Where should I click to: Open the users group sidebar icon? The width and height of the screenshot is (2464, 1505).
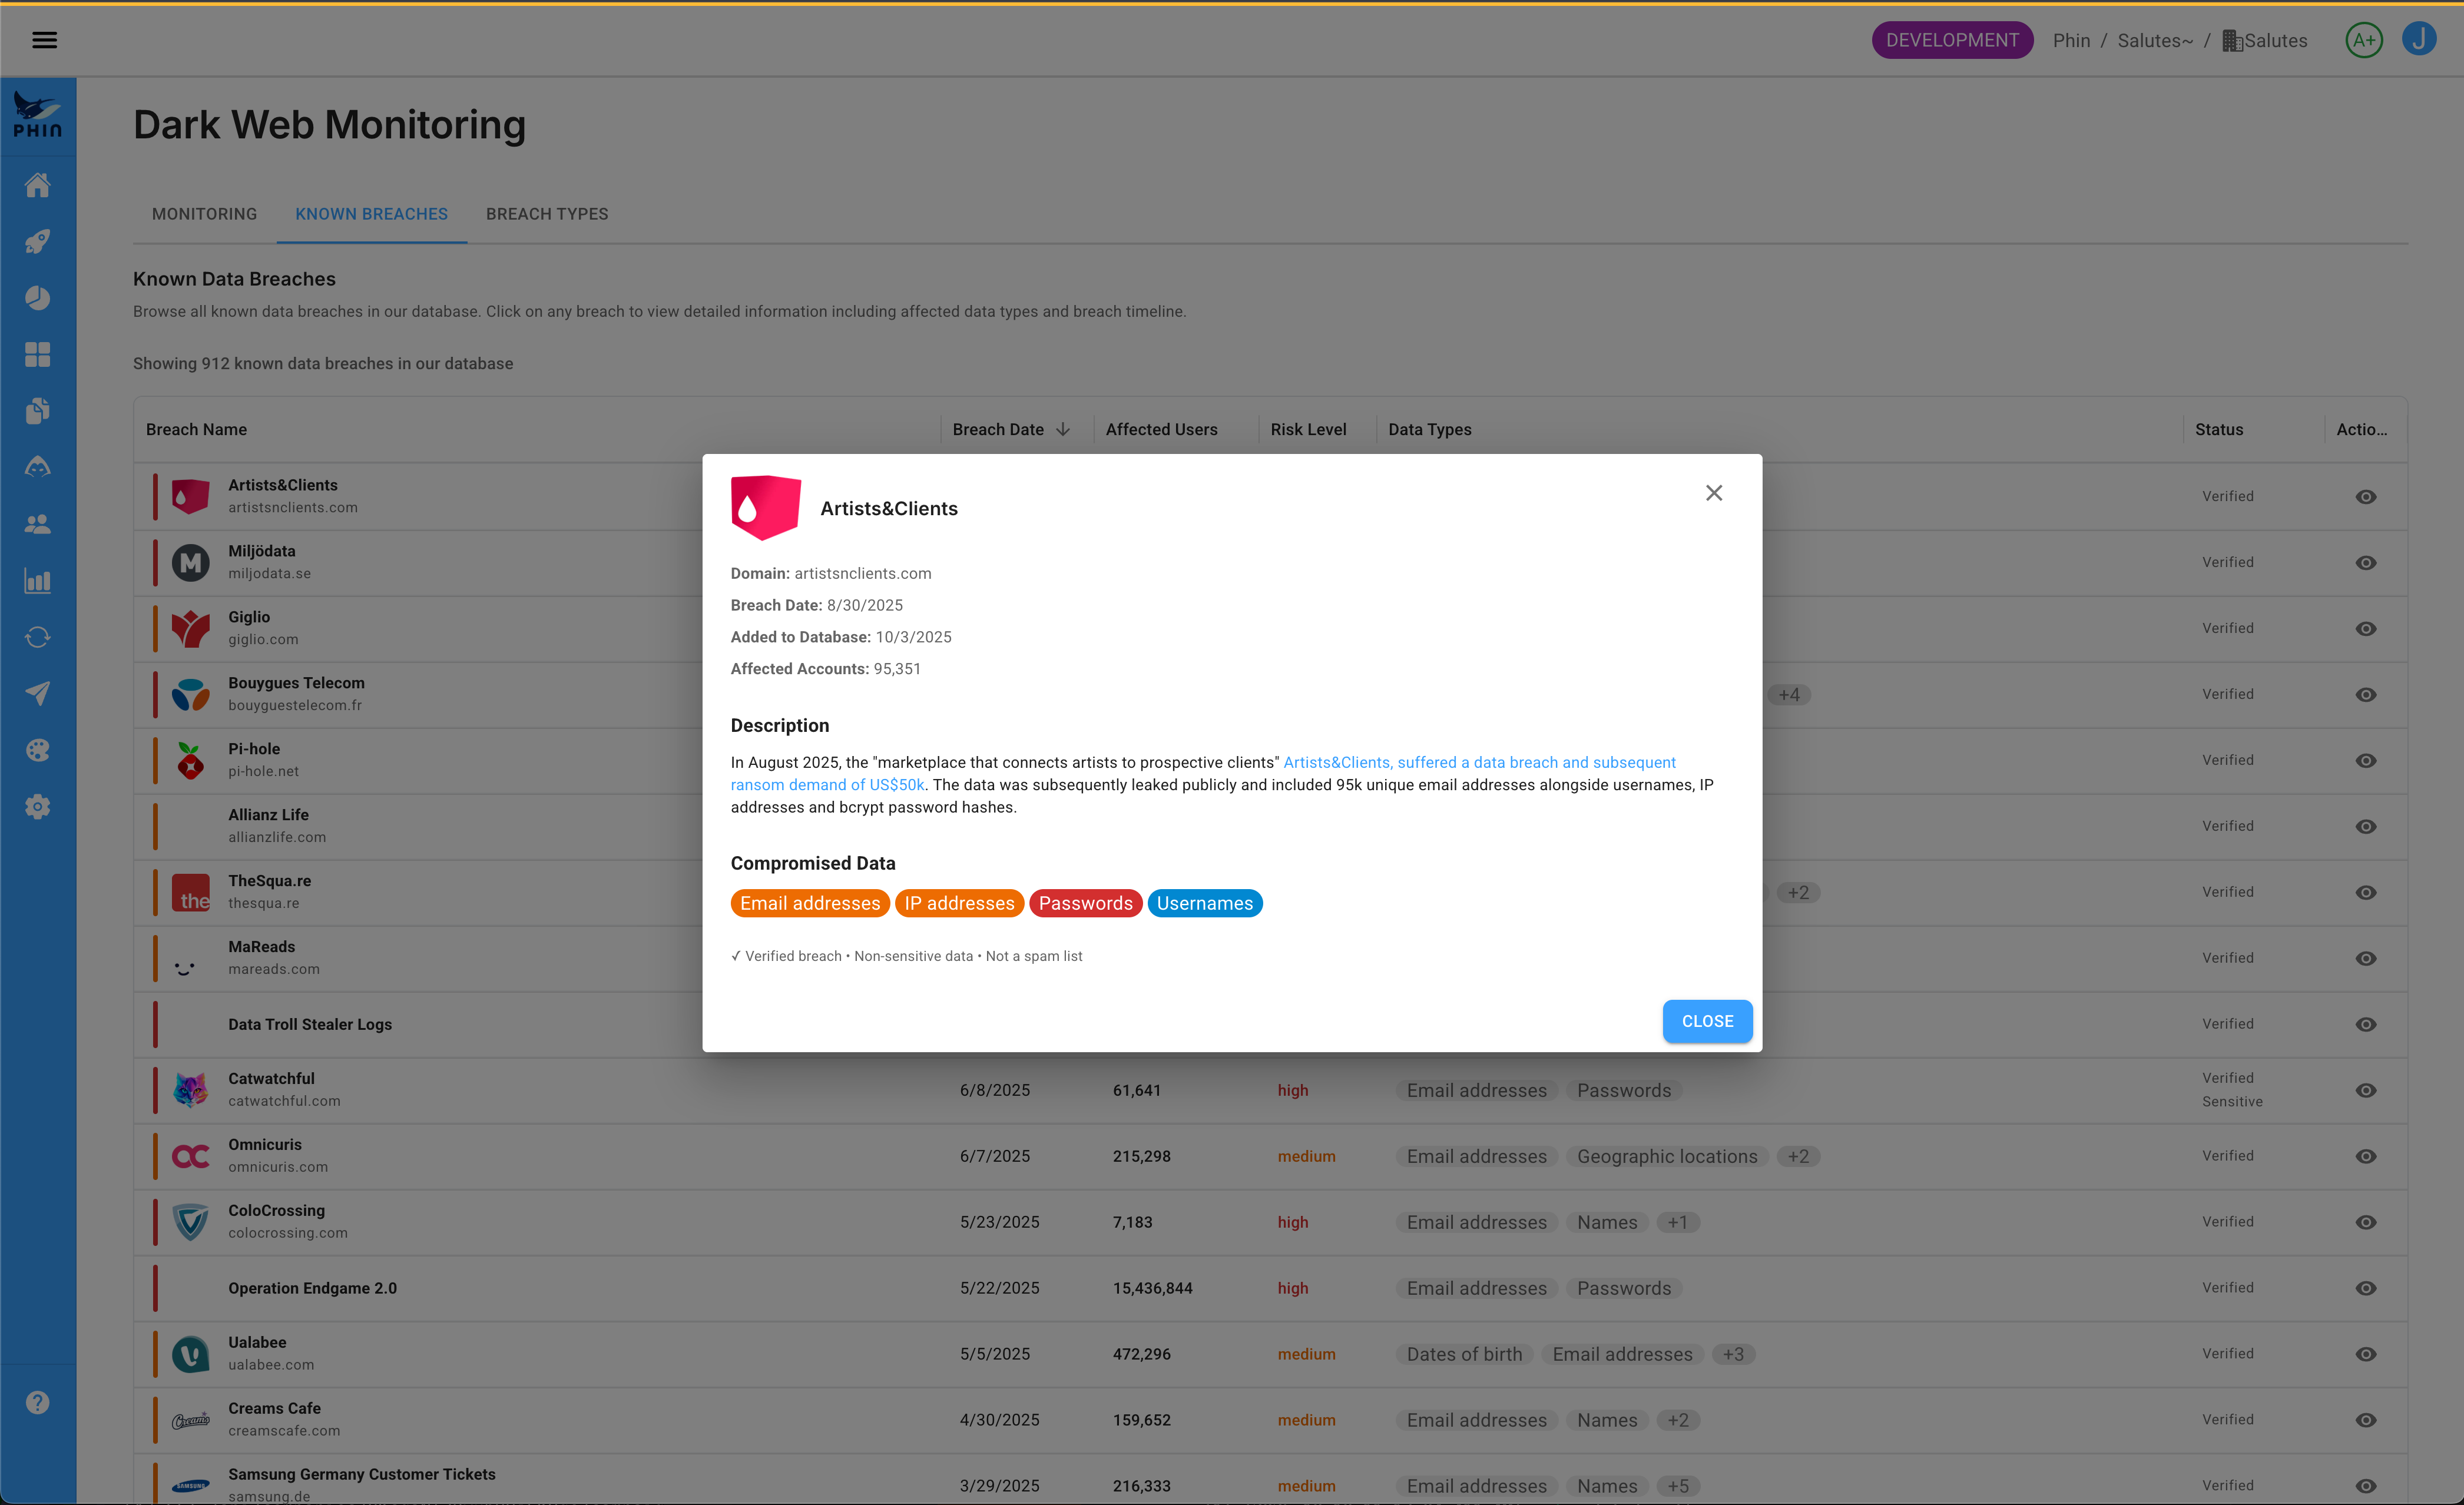[x=38, y=524]
